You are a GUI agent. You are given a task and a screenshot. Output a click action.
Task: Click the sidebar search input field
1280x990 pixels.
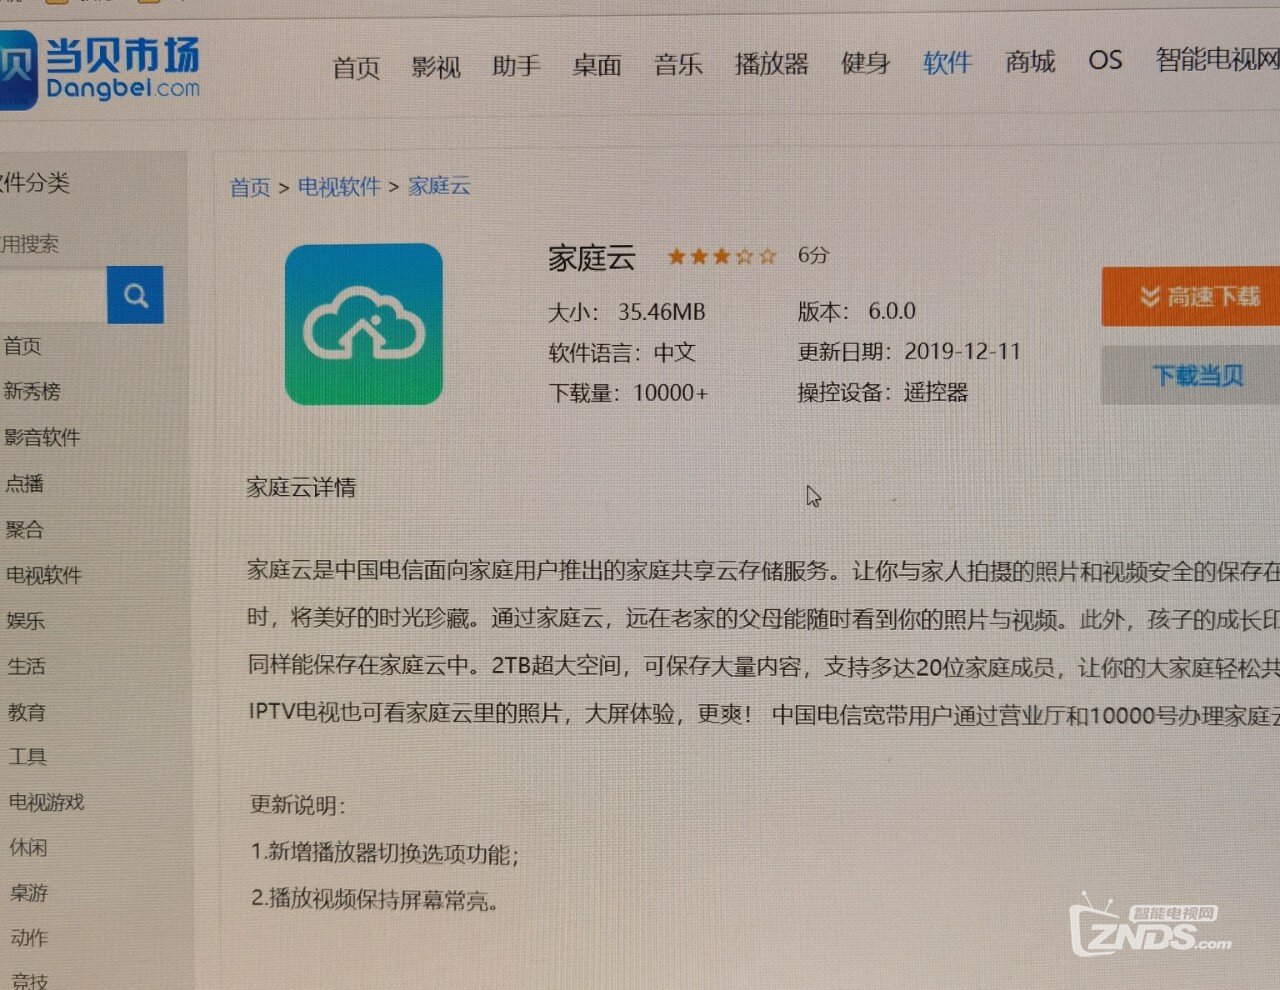point(52,295)
